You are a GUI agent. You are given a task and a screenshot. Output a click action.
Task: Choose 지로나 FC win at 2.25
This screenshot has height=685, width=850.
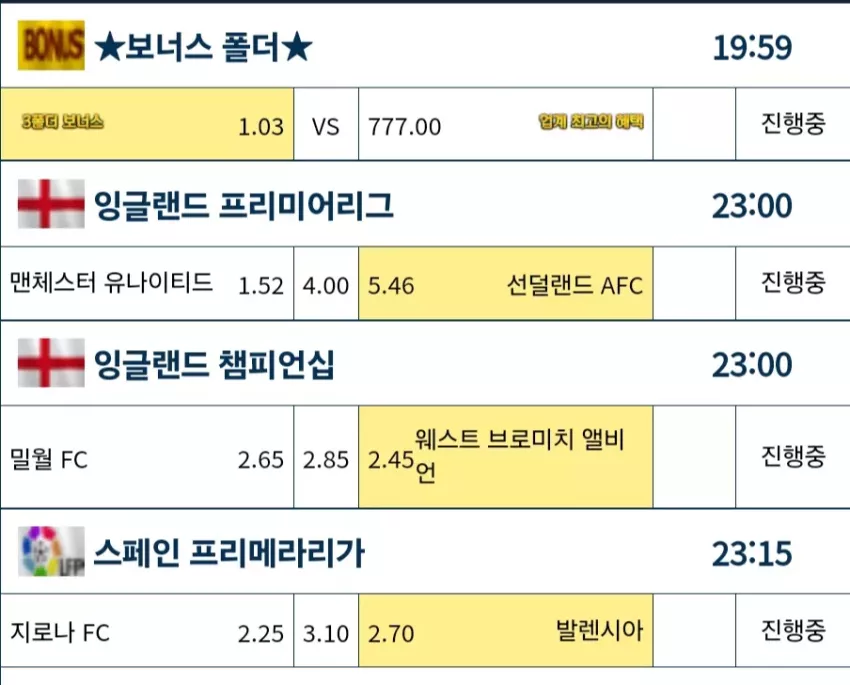(147, 631)
